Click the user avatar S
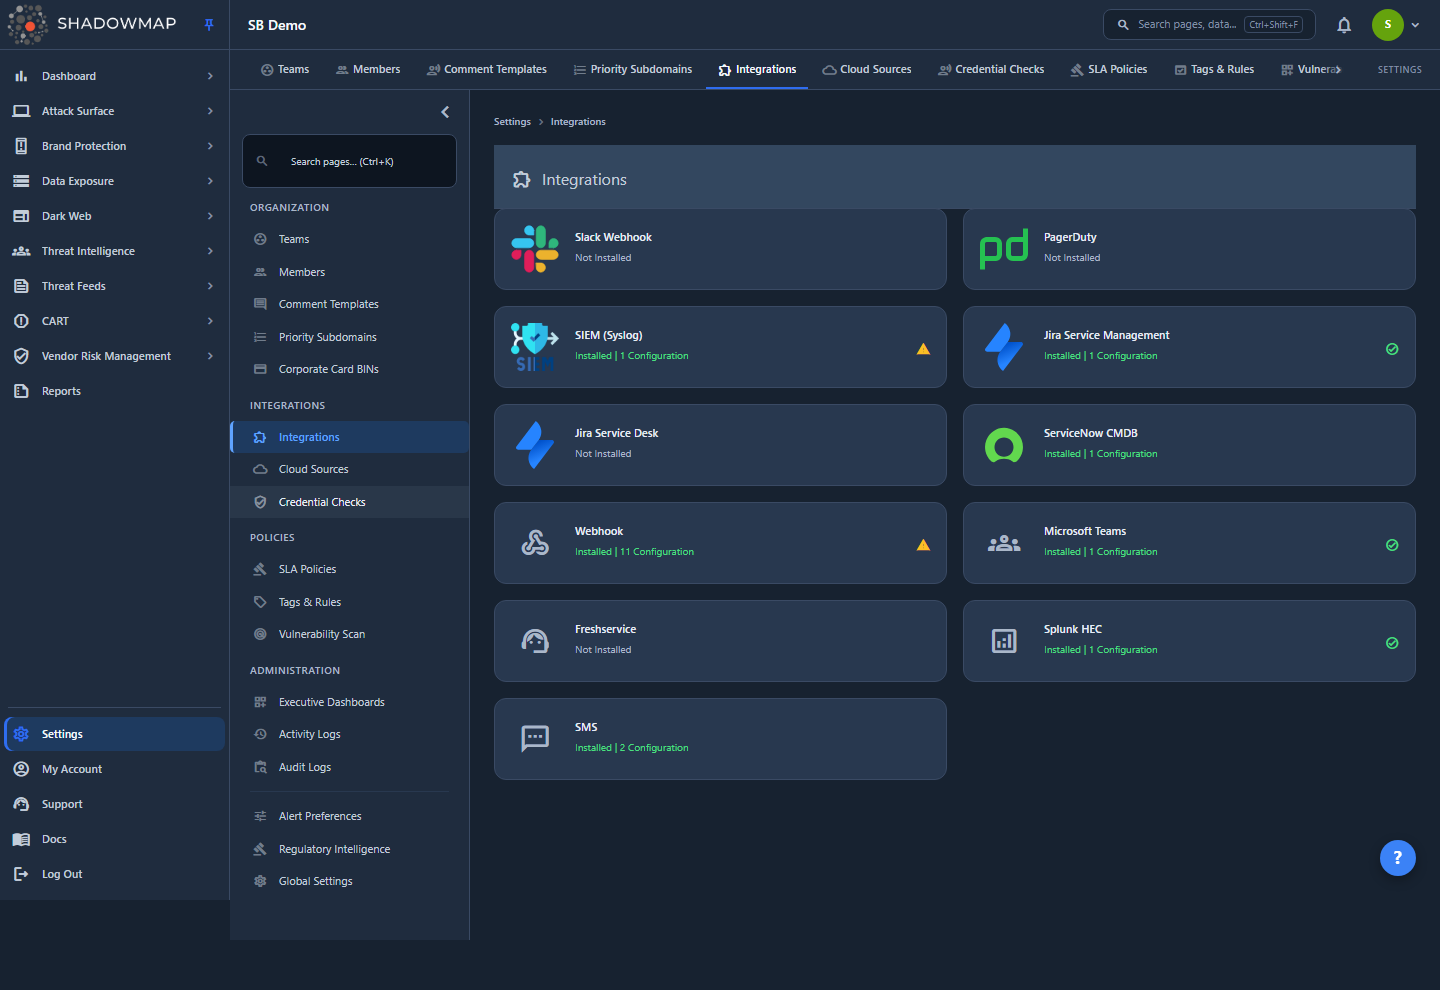The width and height of the screenshot is (1440, 990). 1387,25
